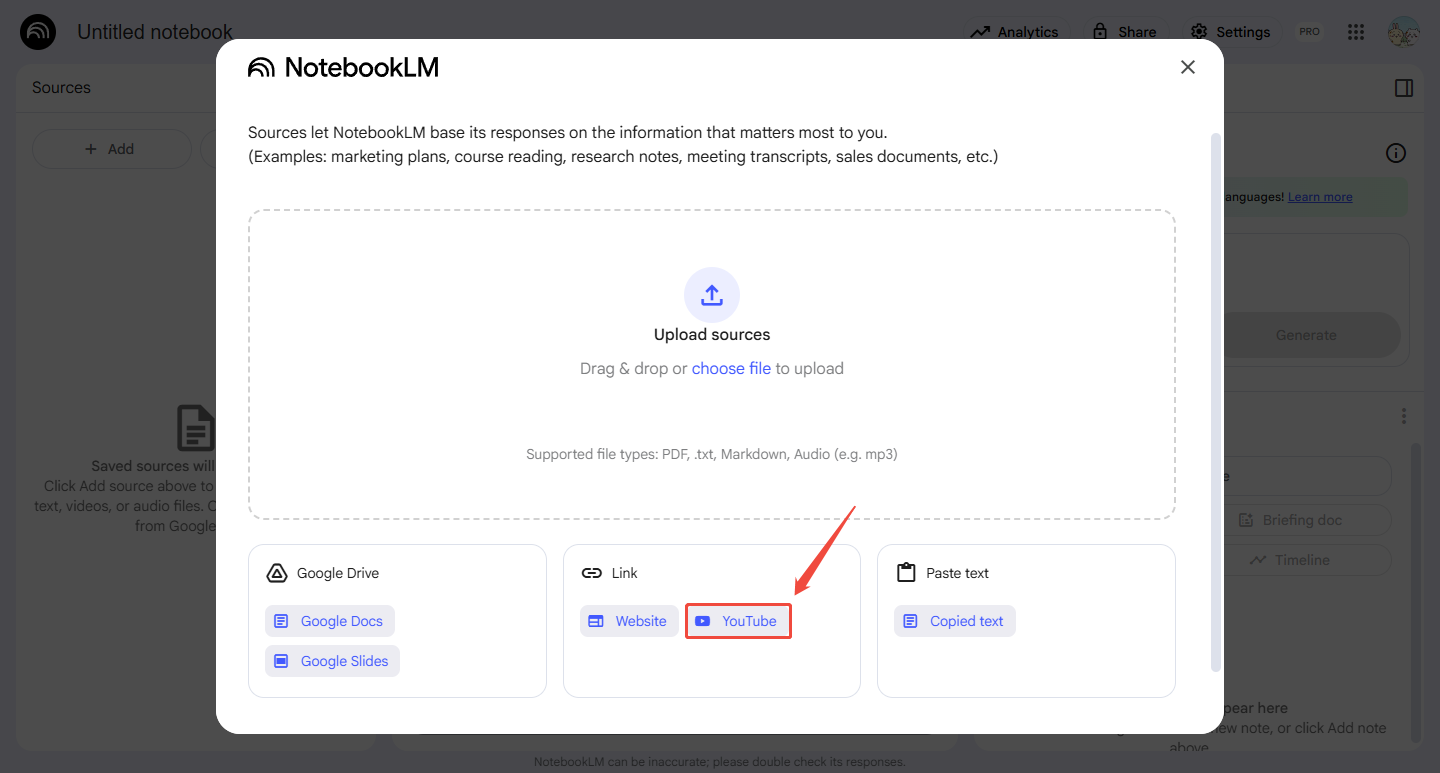1440x773 pixels.
Task: Select Google Slides source
Action: click(332, 661)
